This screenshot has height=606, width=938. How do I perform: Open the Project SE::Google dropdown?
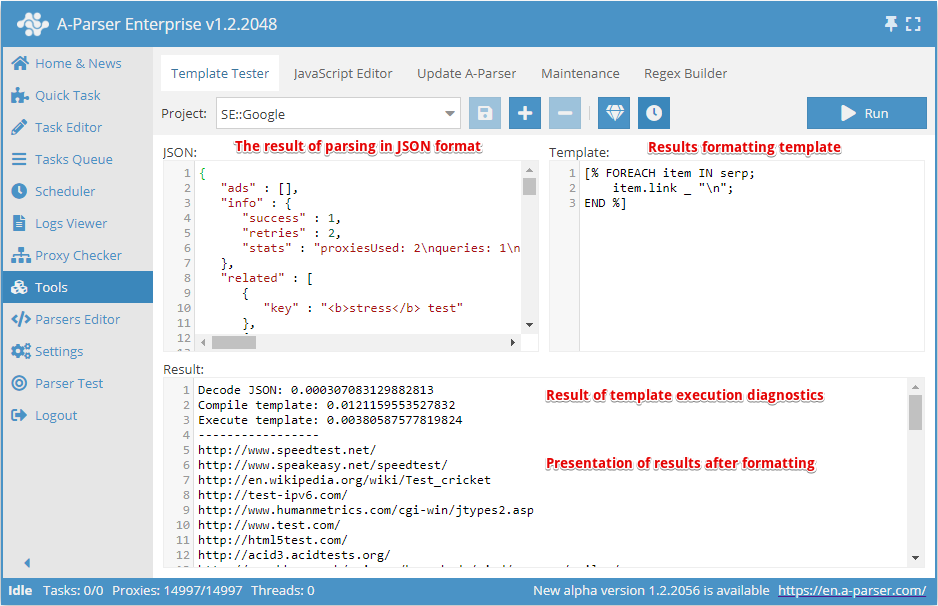coord(338,114)
